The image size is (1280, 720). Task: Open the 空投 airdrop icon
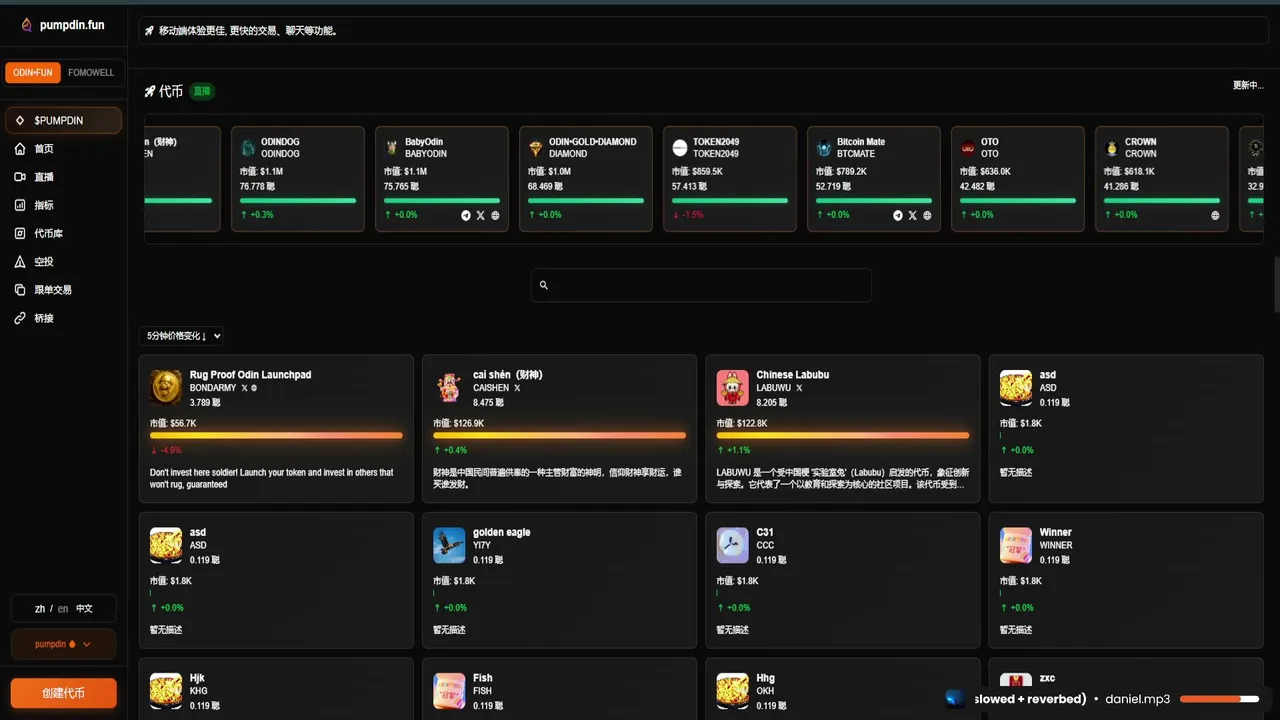coord(20,261)
